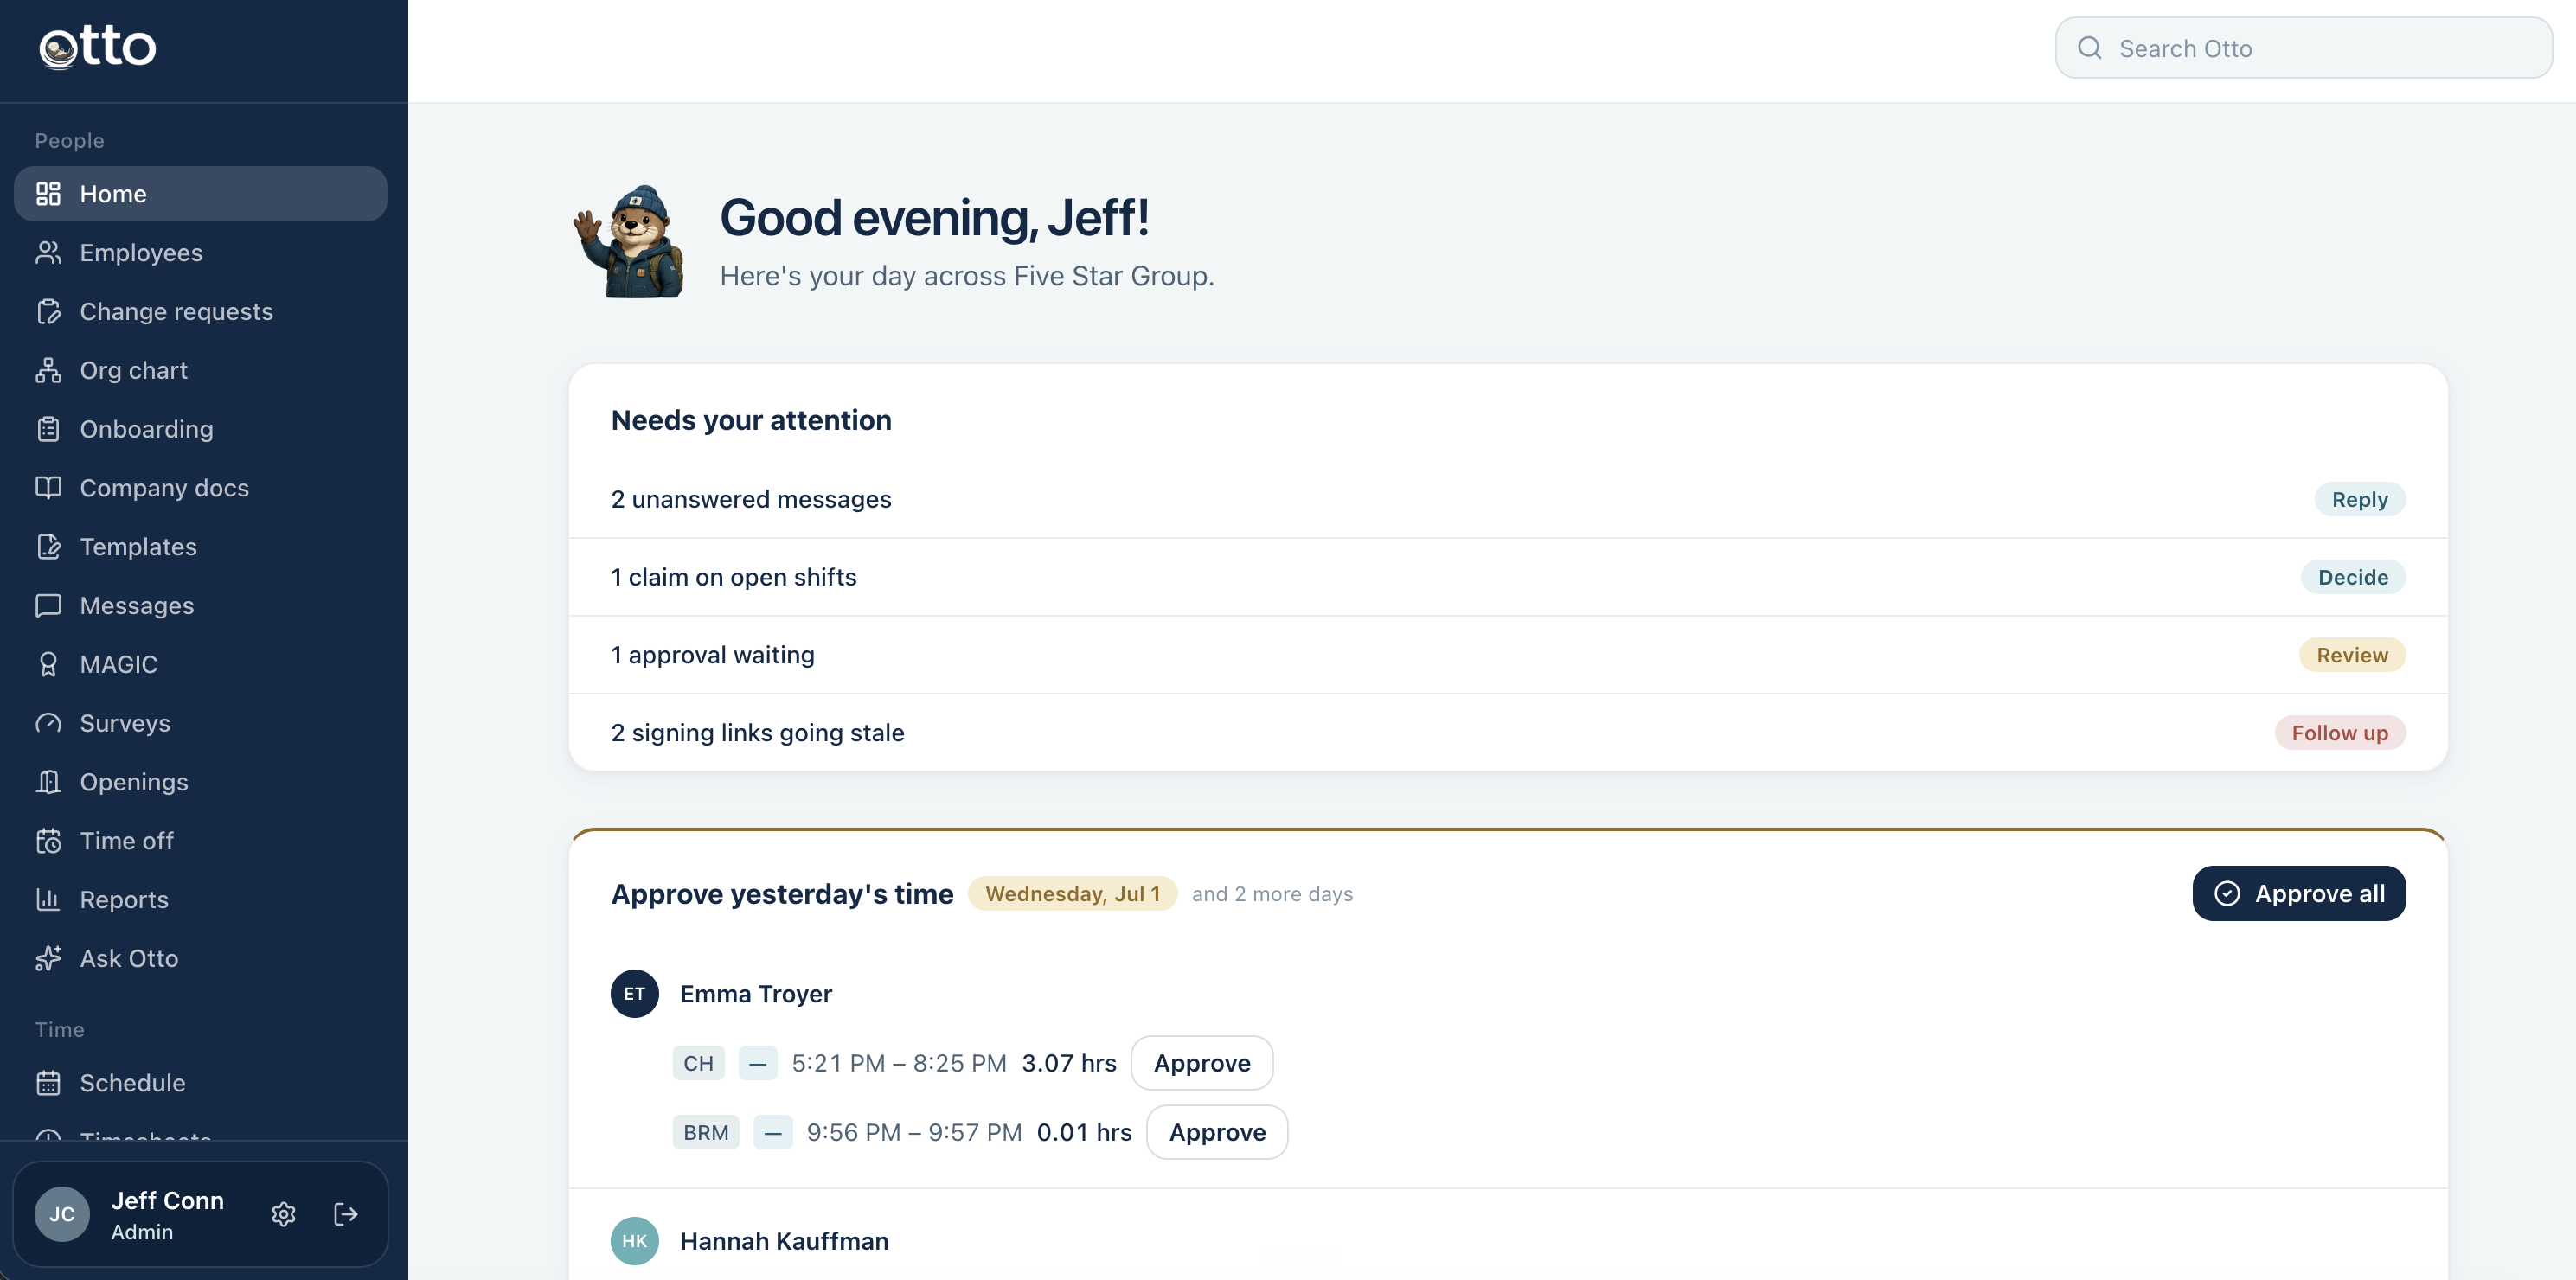Open the Schedule menu item
Viewport: 2576px width, 1280px height.
pos(200,1083)
